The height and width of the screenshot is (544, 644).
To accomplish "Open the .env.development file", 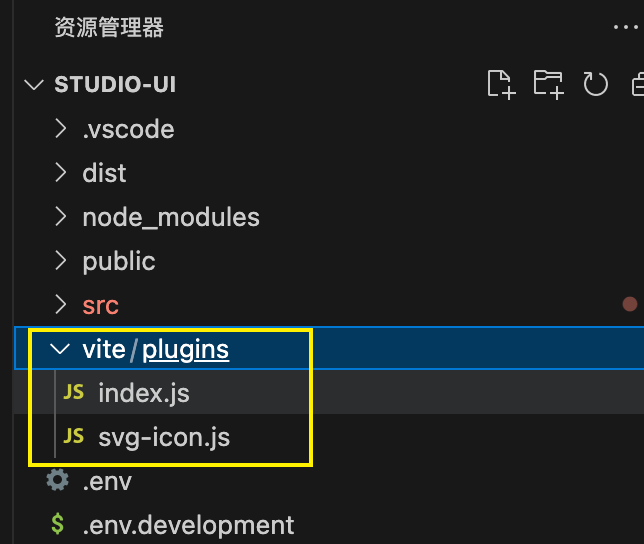I will 189,526.
